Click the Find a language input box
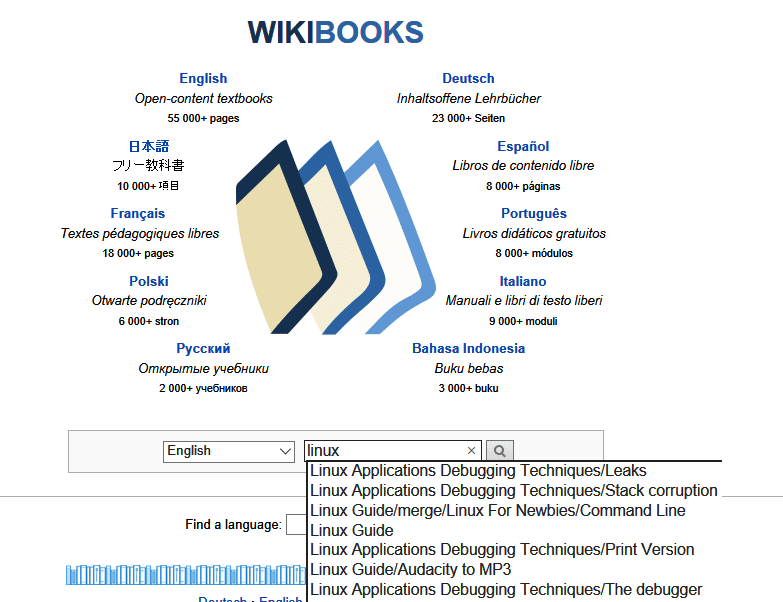 (296, 525)
